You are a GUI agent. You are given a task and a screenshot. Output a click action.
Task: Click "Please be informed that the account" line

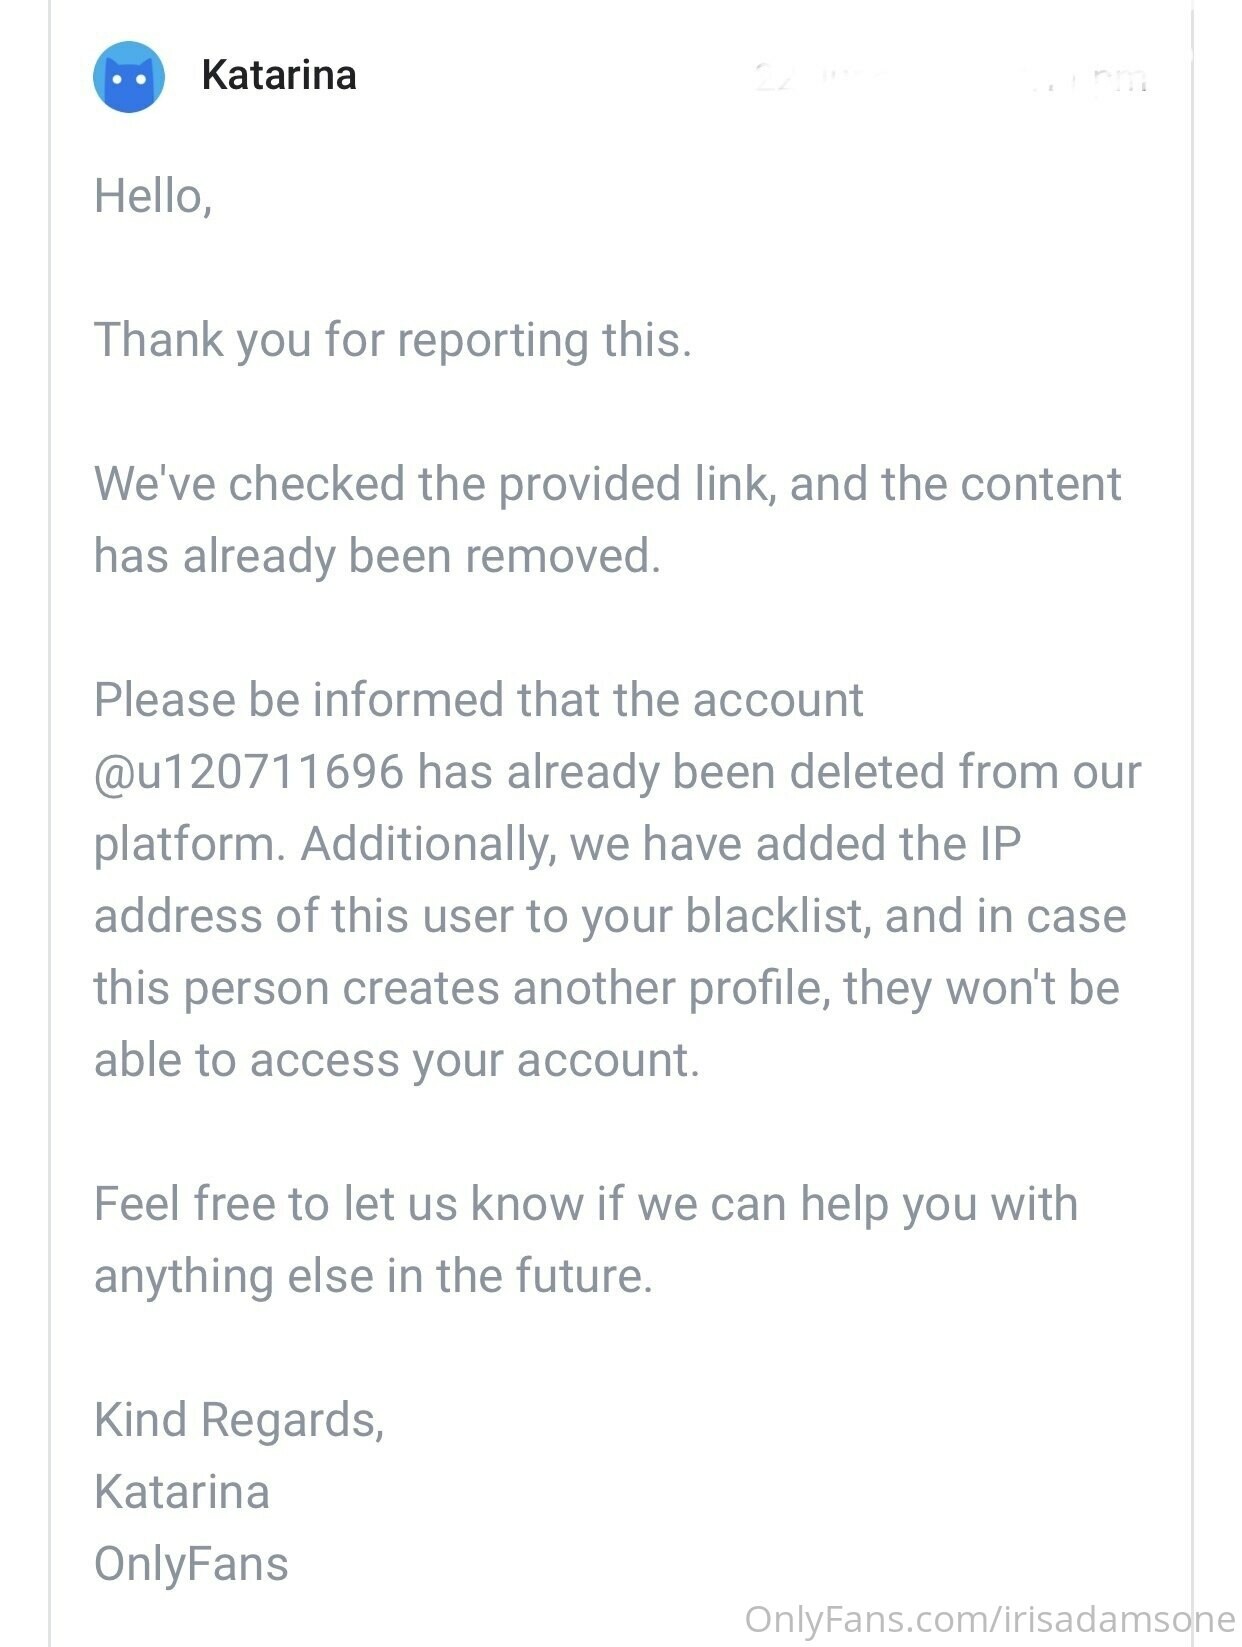(x=478, y=700)
